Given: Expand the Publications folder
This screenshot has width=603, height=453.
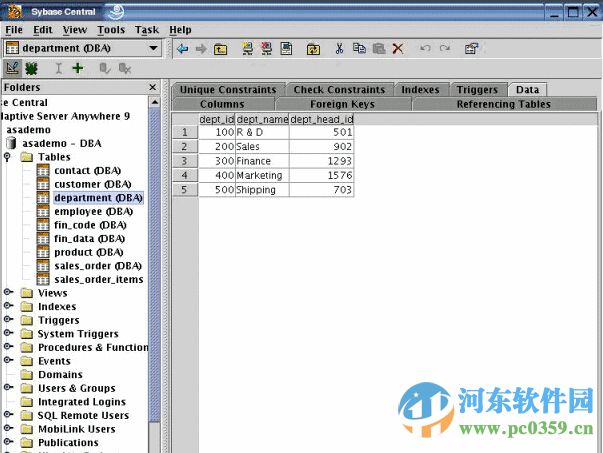Looking at the screenshot, I should pyautogui.click(x=8, y=441).
